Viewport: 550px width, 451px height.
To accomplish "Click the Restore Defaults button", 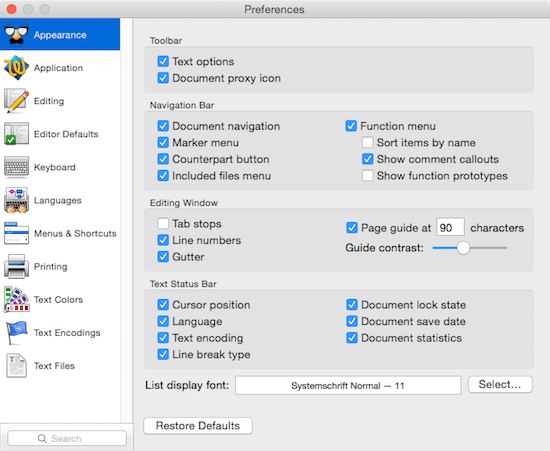I will [x=198, y=426].
